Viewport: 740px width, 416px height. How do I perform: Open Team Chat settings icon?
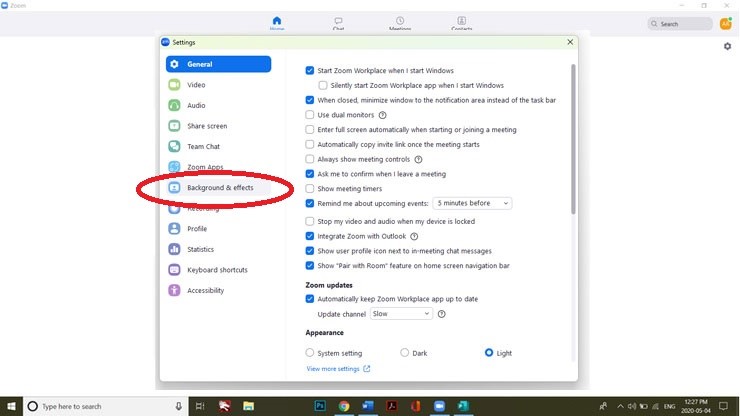coord(174,146)
